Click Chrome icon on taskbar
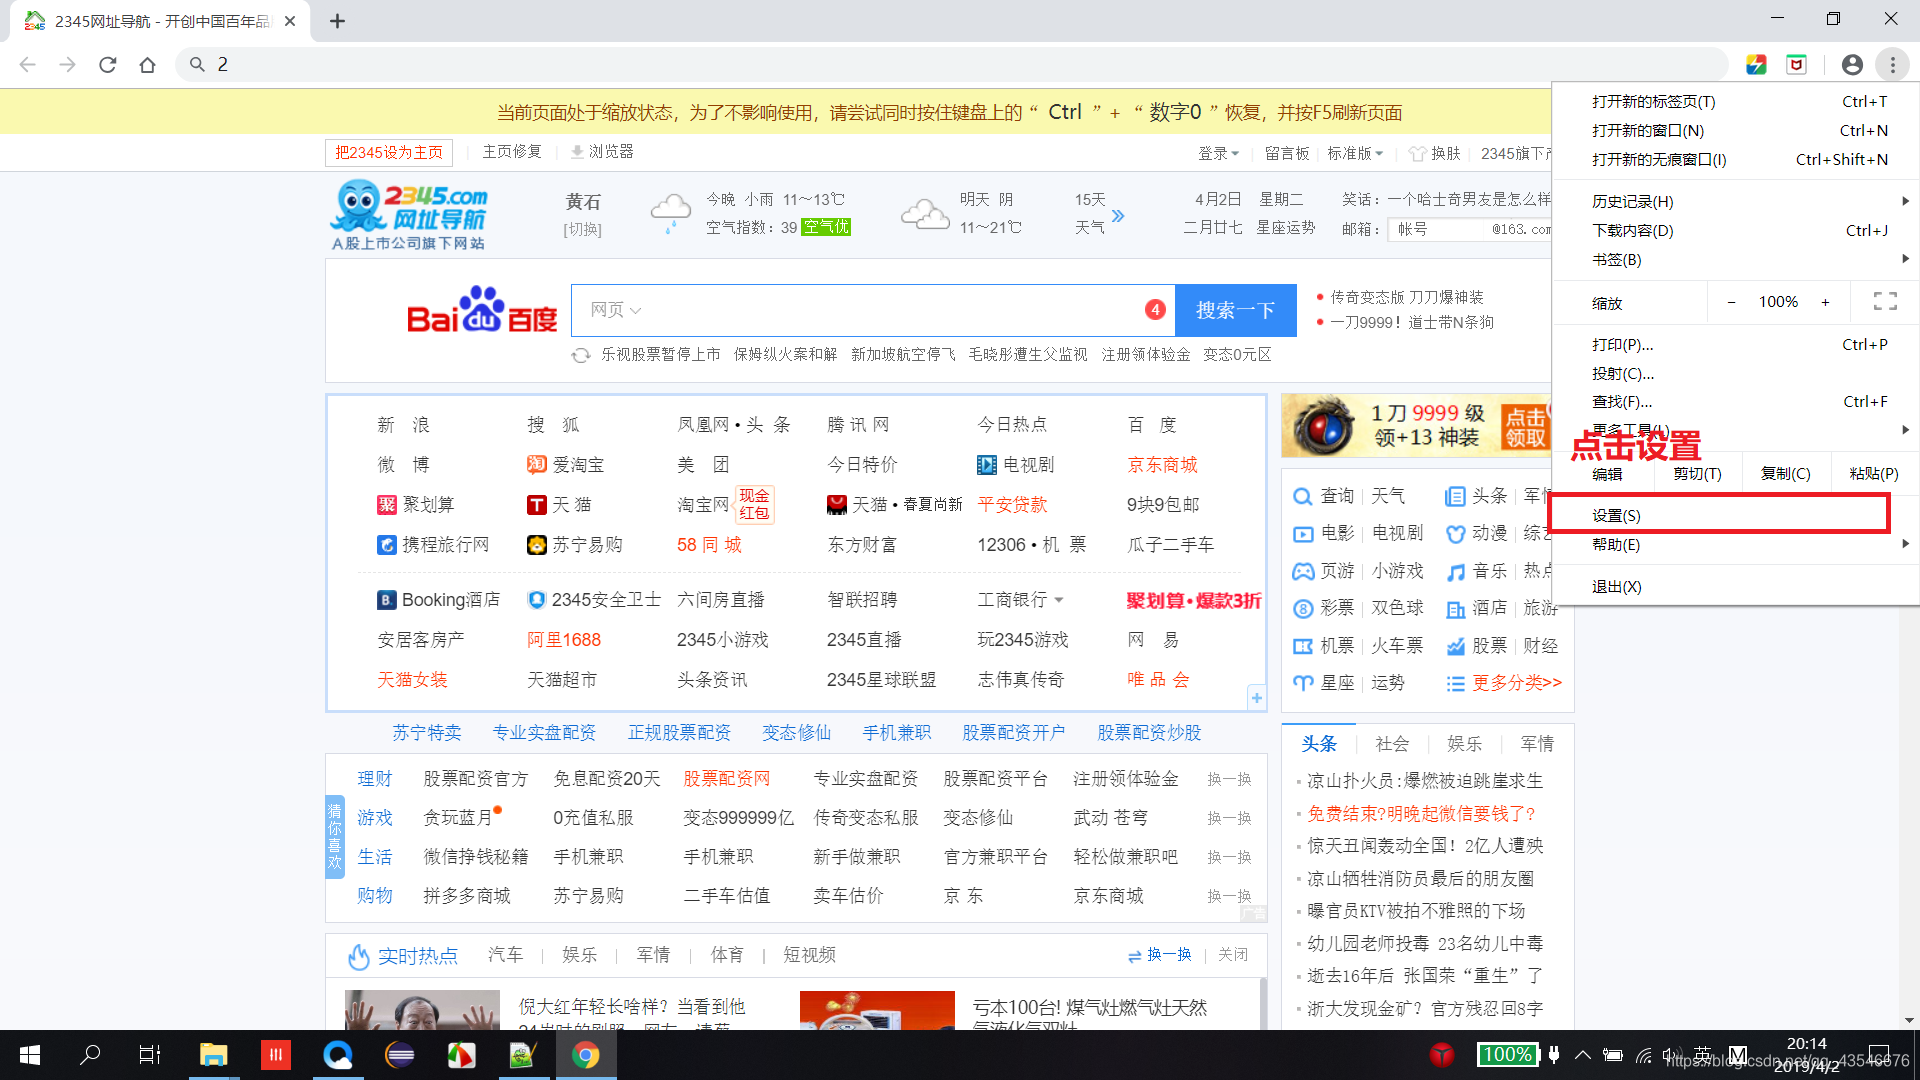 (x=586, y=1055)
